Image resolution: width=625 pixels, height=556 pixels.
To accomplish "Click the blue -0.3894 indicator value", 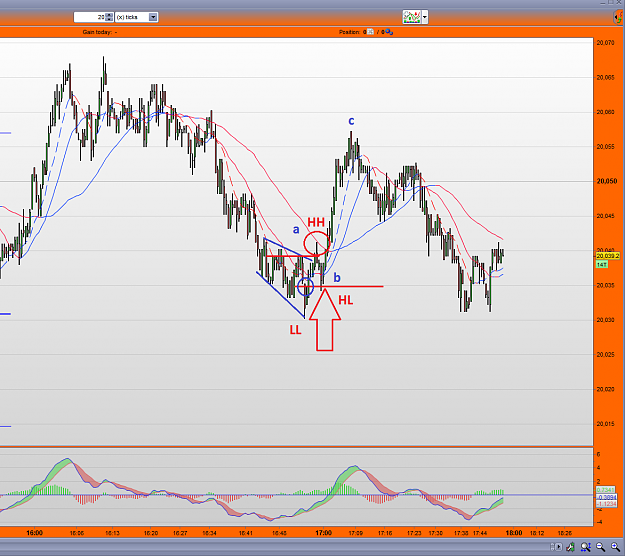I will point(607,497).
